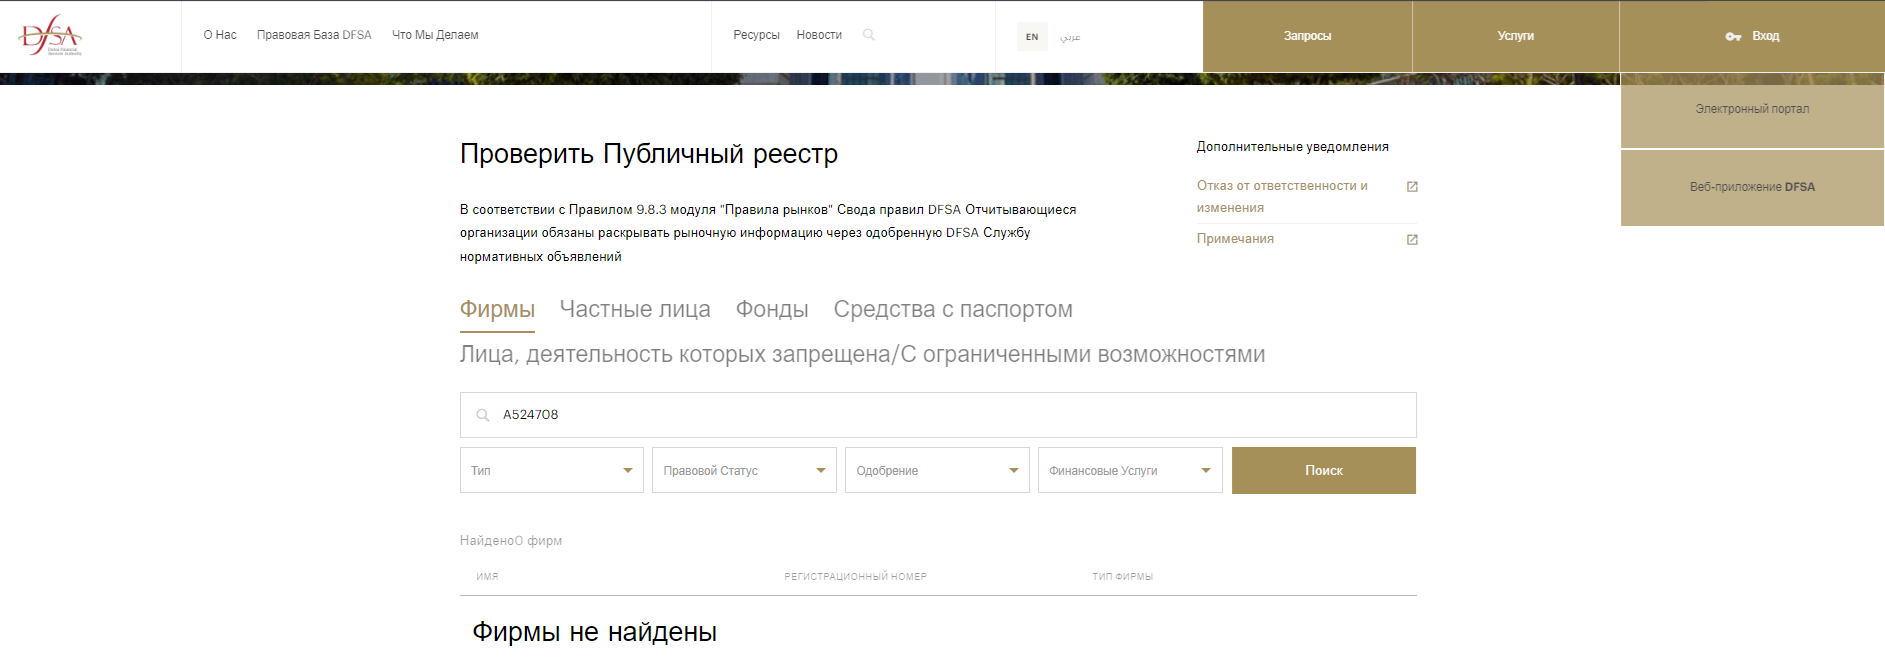Image resolution: width=1885 pixels, height=660 pixels.
Task: Open the Ресурсы menu
Action: 756,35
